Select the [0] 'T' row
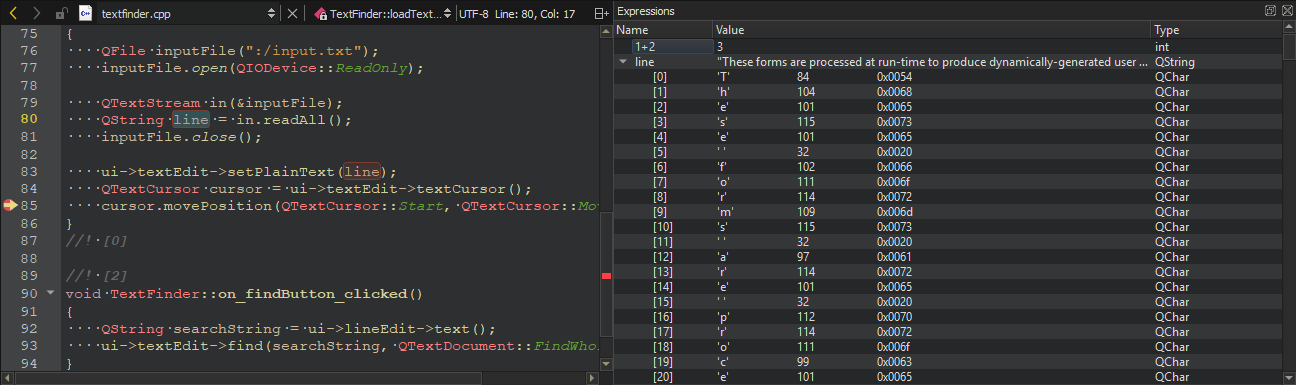The image size is (1296, 385). coord(948,77)
